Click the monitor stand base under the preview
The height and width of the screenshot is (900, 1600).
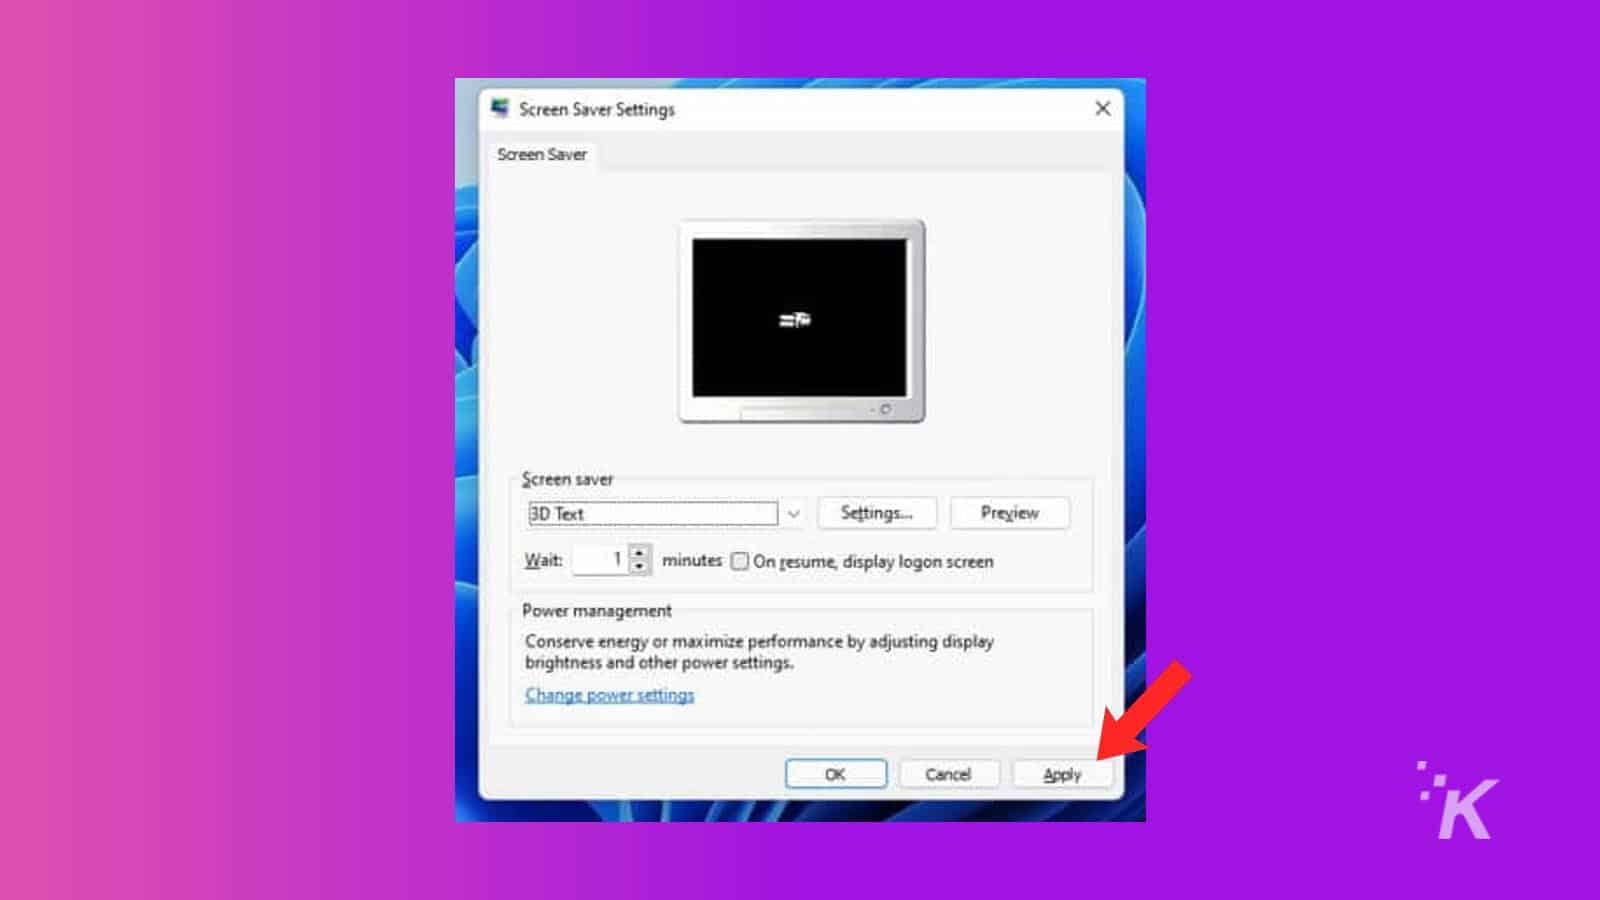click(799, 412)
